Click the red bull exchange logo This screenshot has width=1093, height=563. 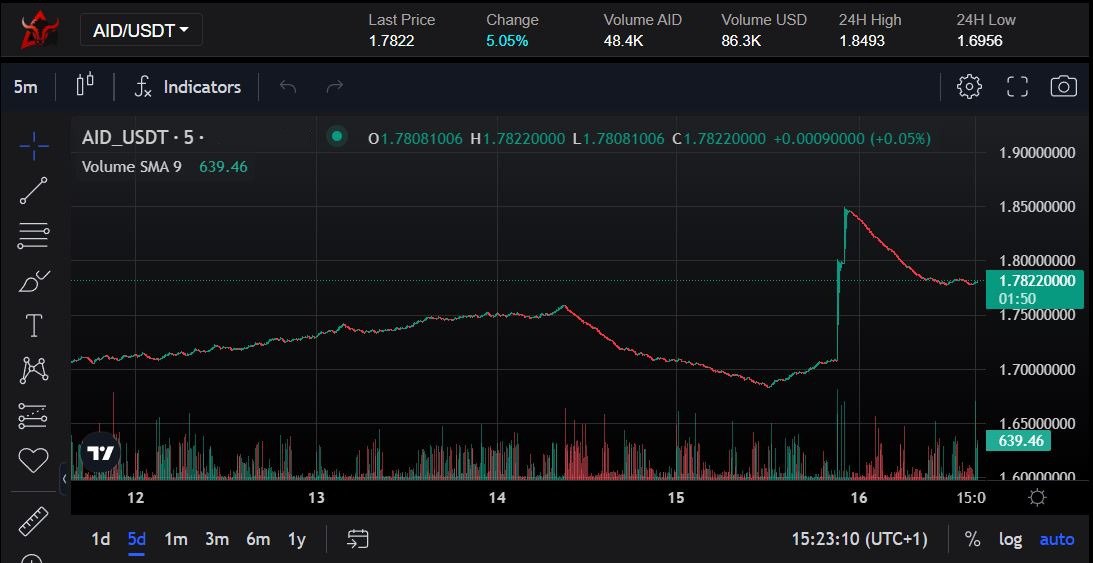click(38, 30)
